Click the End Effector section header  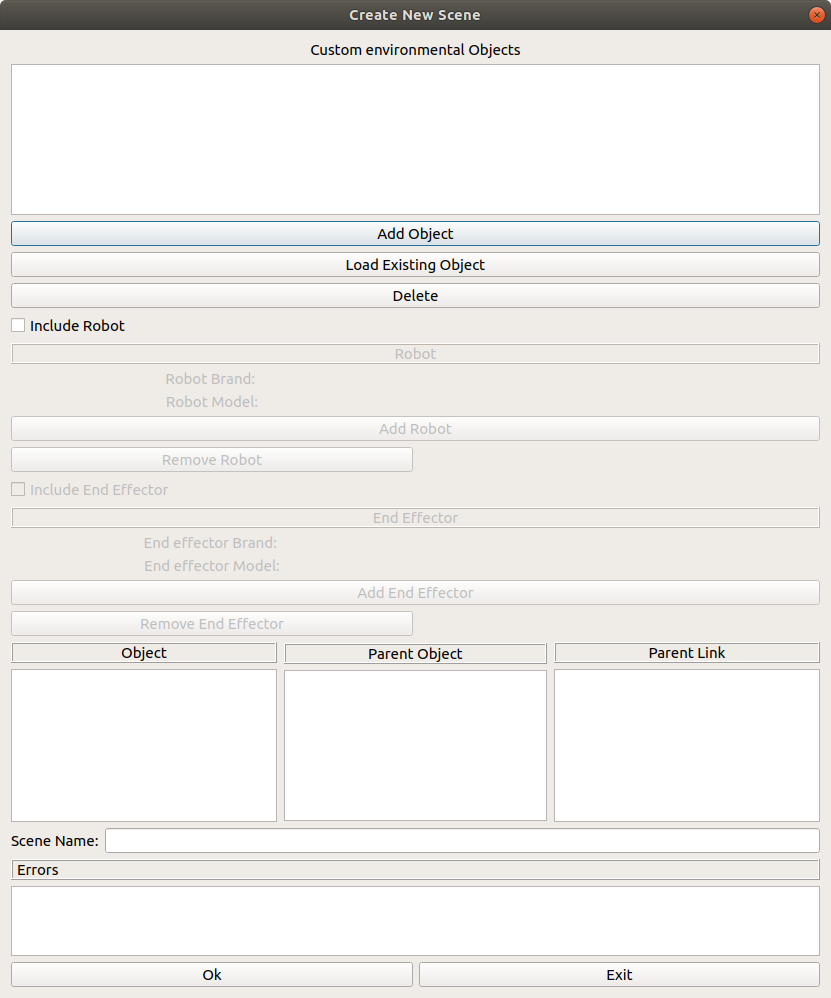click(415, 518)
